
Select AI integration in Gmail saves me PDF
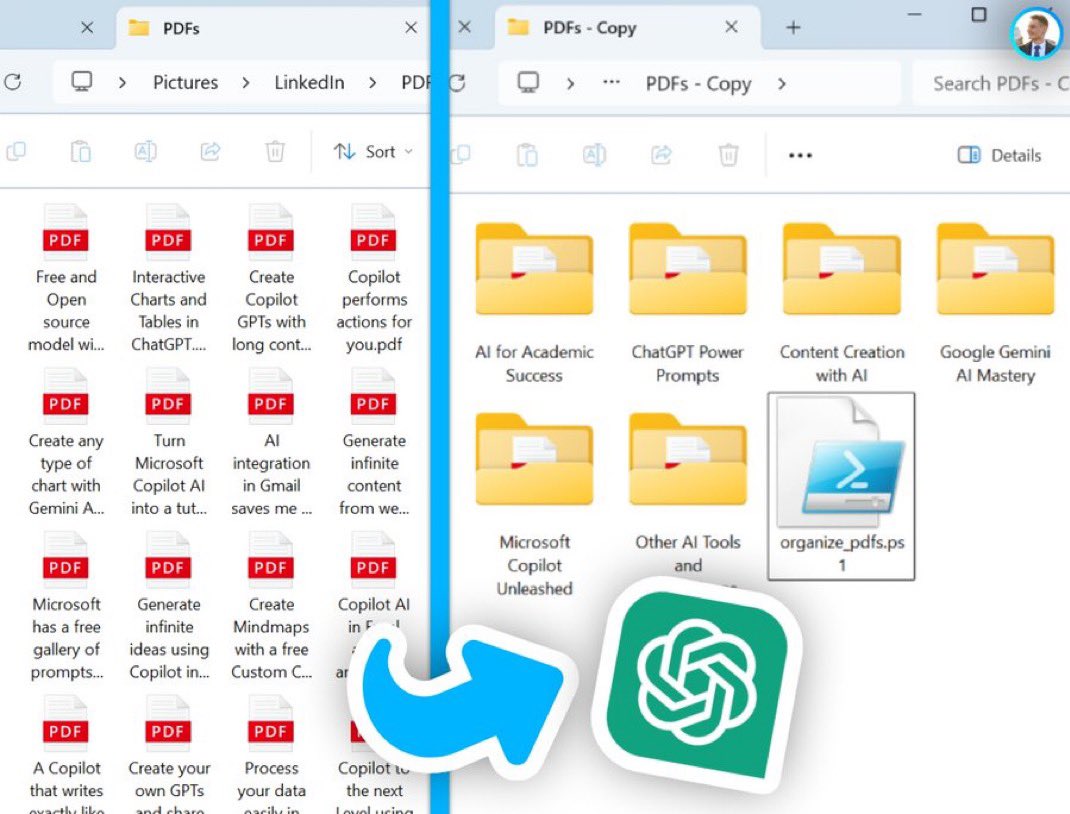[271, 442]
